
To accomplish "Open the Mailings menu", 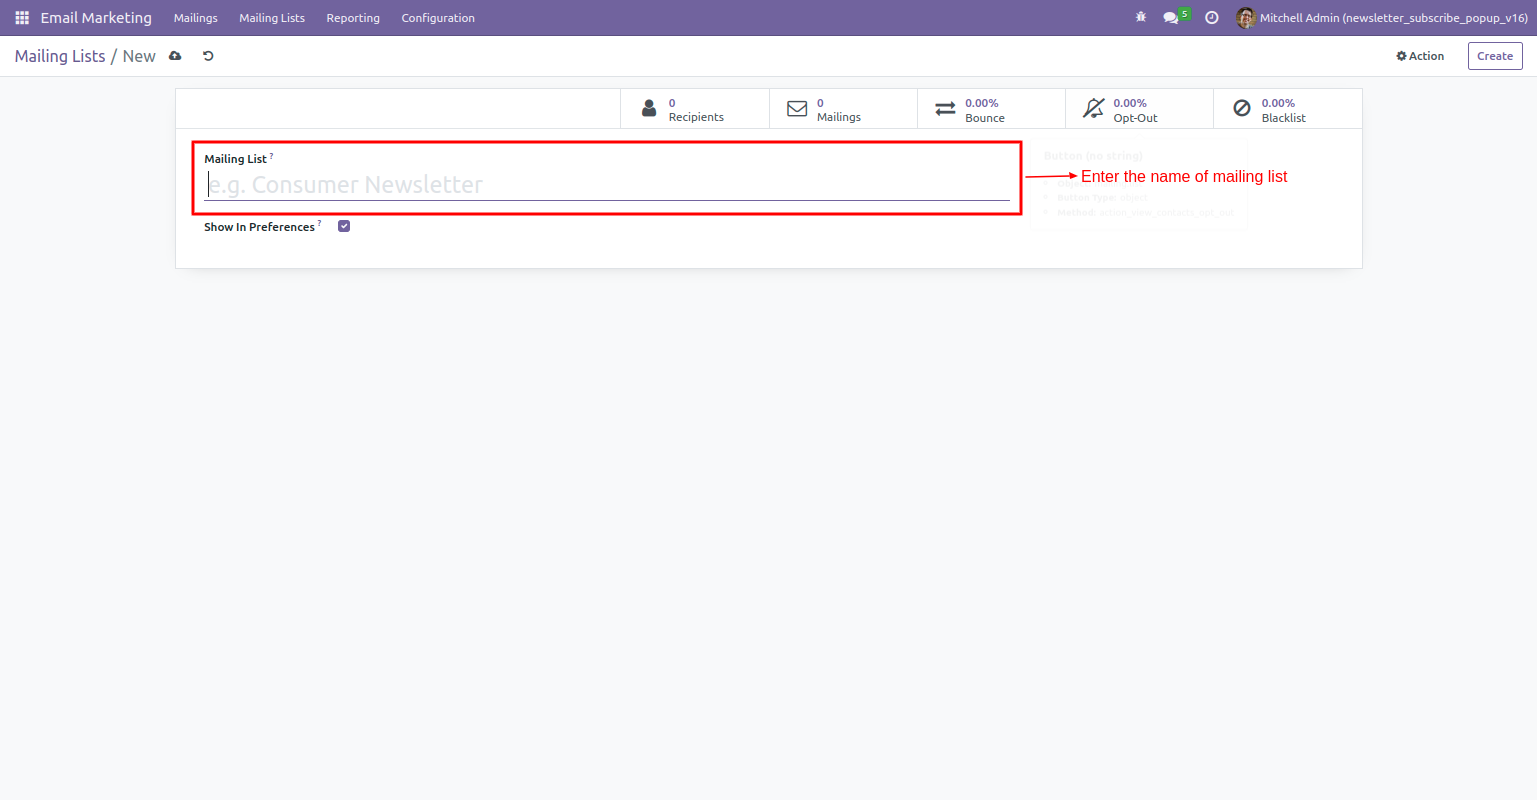I will [x=196, y=18].
